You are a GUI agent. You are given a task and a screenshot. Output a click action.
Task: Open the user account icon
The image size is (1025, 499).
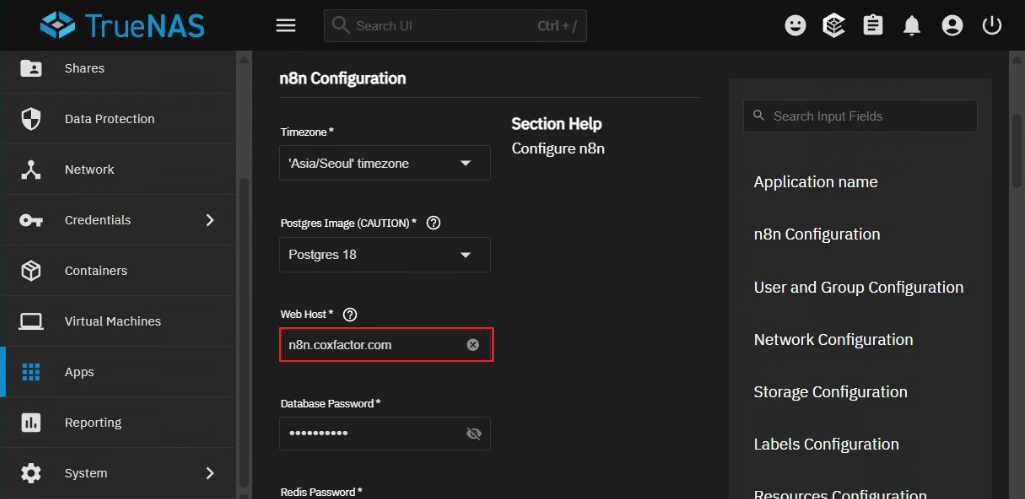952,26
